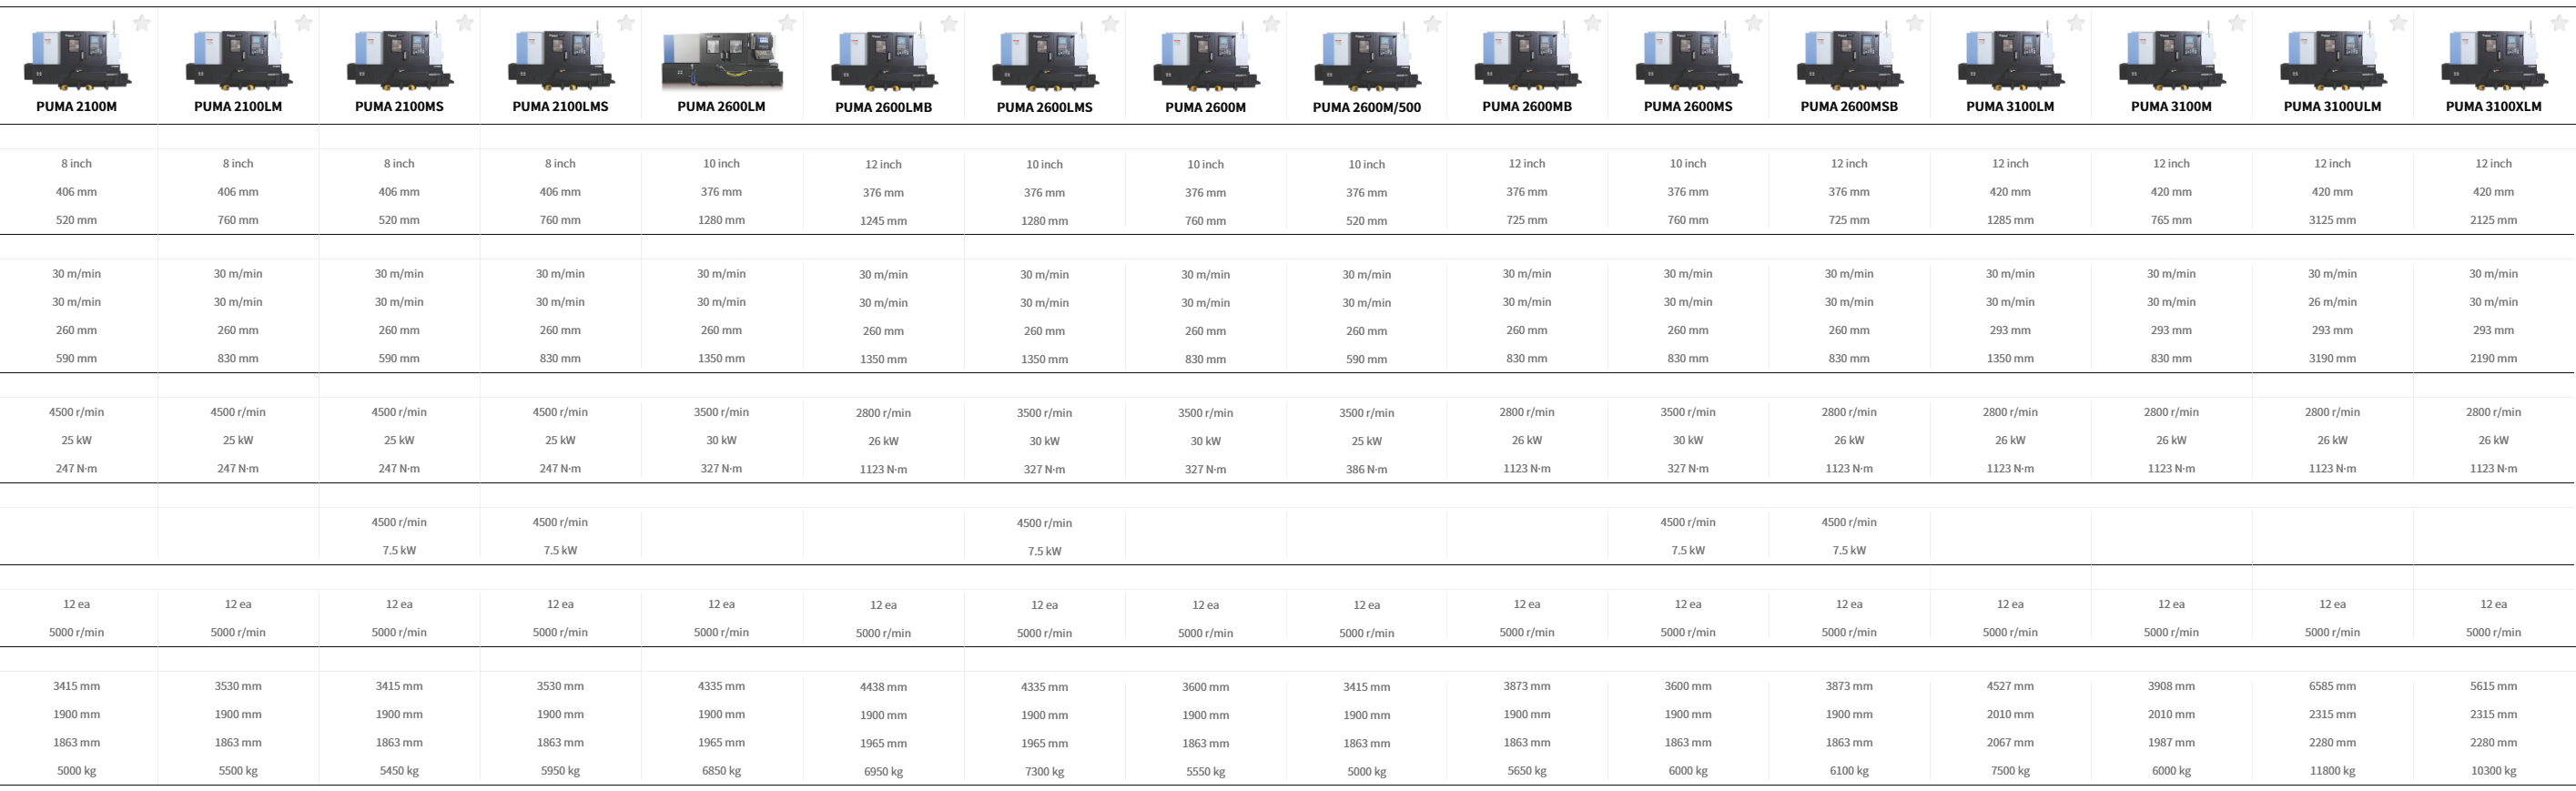Select 3125 mm value for PUMA 3100ULM
The height and width of the screenshot is (791, 2576).
coord(2332,220)
